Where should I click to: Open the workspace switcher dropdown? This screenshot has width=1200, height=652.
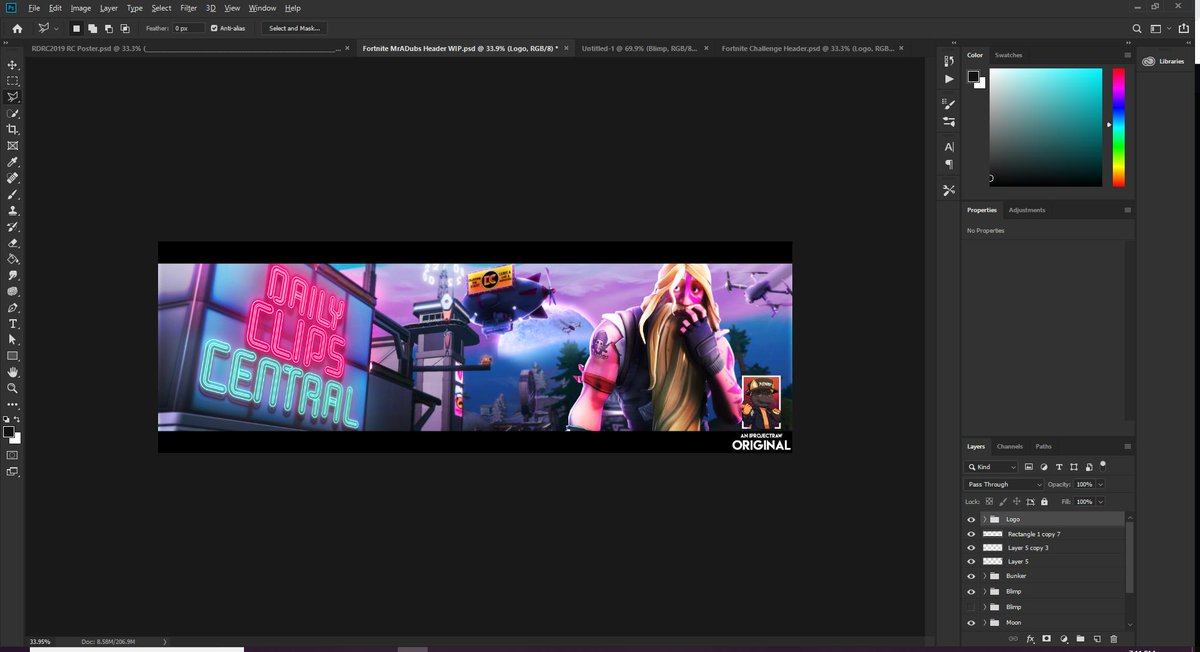[1159, 29]
